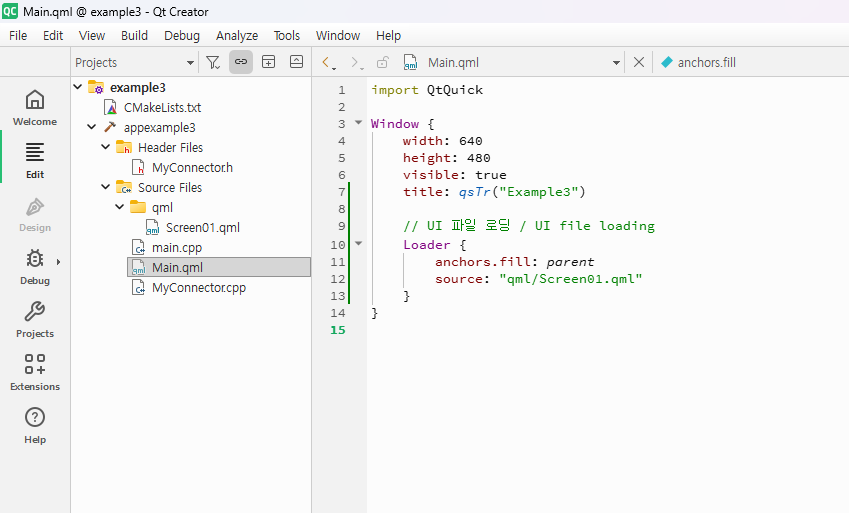This screenshot has height=513, width=849.
Task: Go back in editor navigation history
Action: tap(327, 62)
